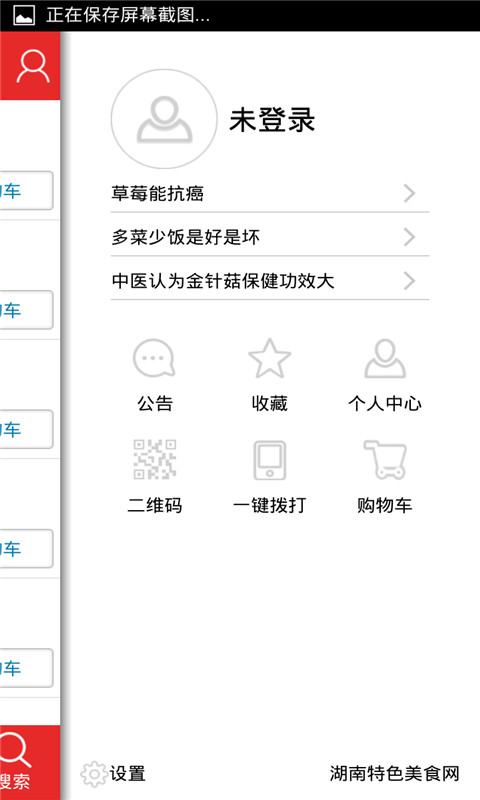Click the 设置 settings label
The height and width of the screenshot is (800, 480).
(128, 773)
